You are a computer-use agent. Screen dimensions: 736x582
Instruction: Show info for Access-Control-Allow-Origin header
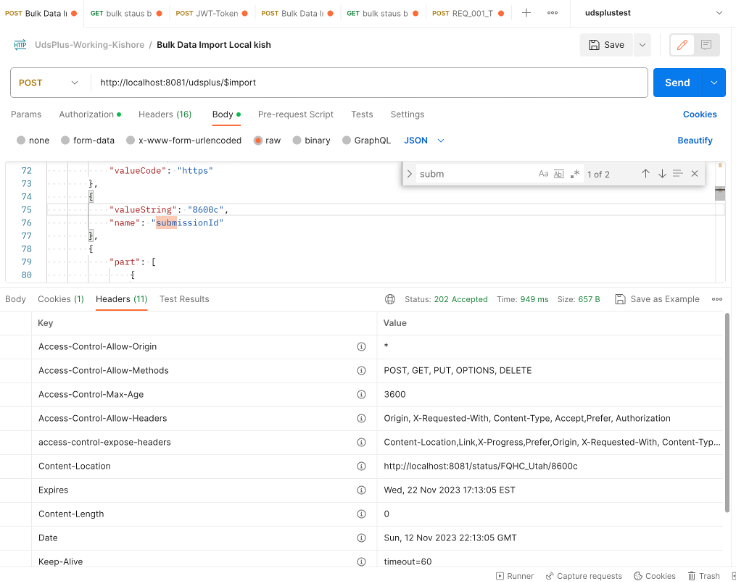(x=361, y=347)
